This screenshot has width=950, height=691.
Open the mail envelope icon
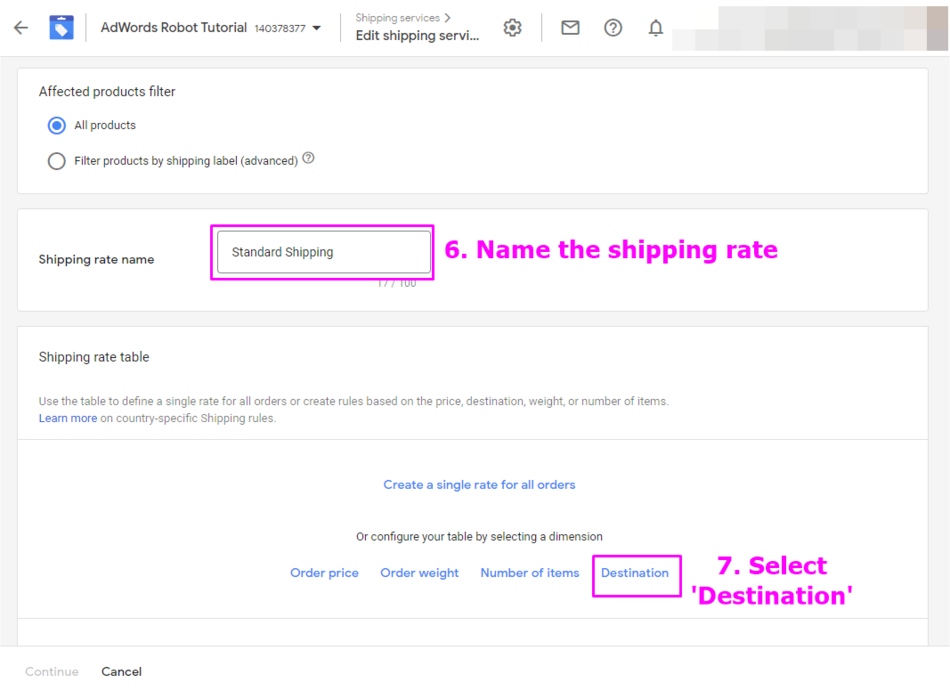click(x=570, y=28)
